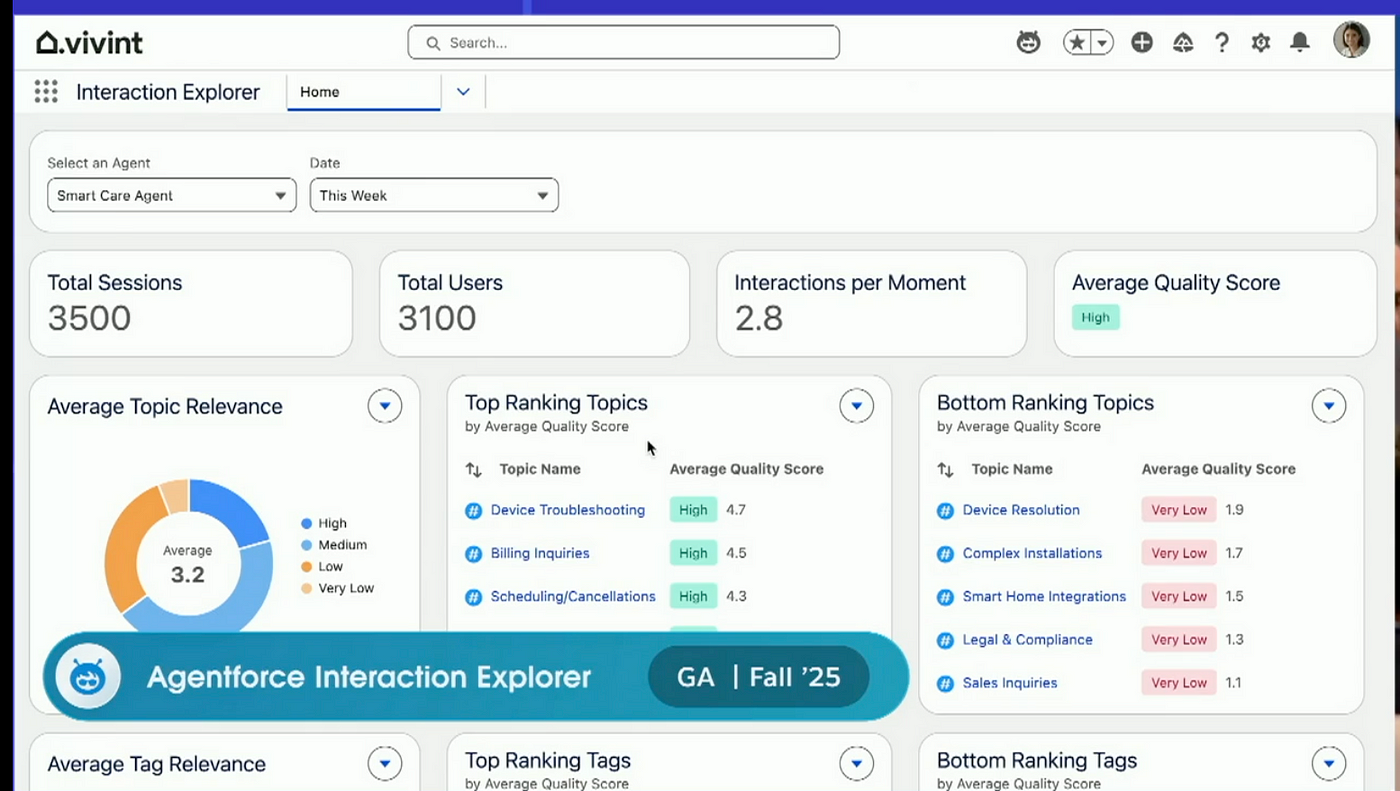This screenshot has width=1400, height=791.
Task: Open the Complex Installations topic link
Action: point(1032,553)
